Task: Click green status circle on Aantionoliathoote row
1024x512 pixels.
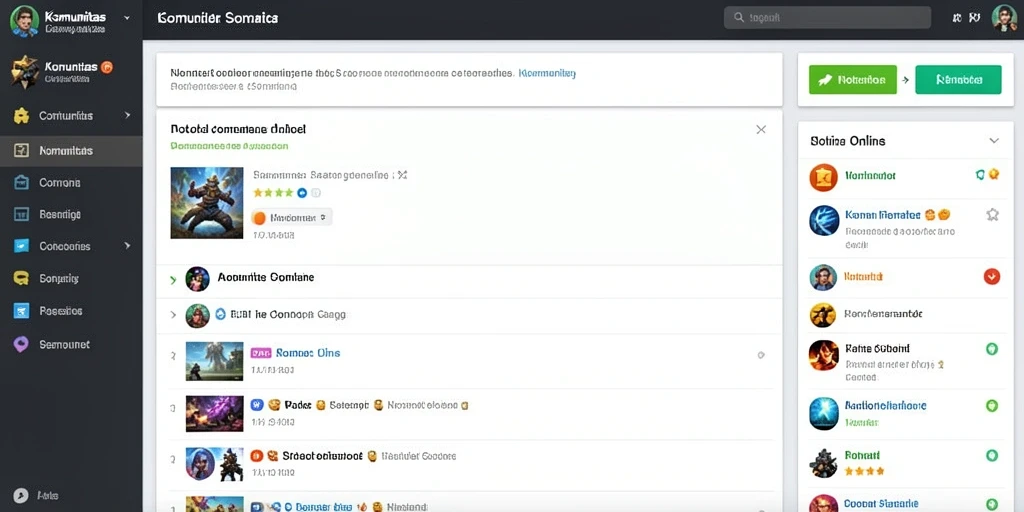Action: (992, 406)
